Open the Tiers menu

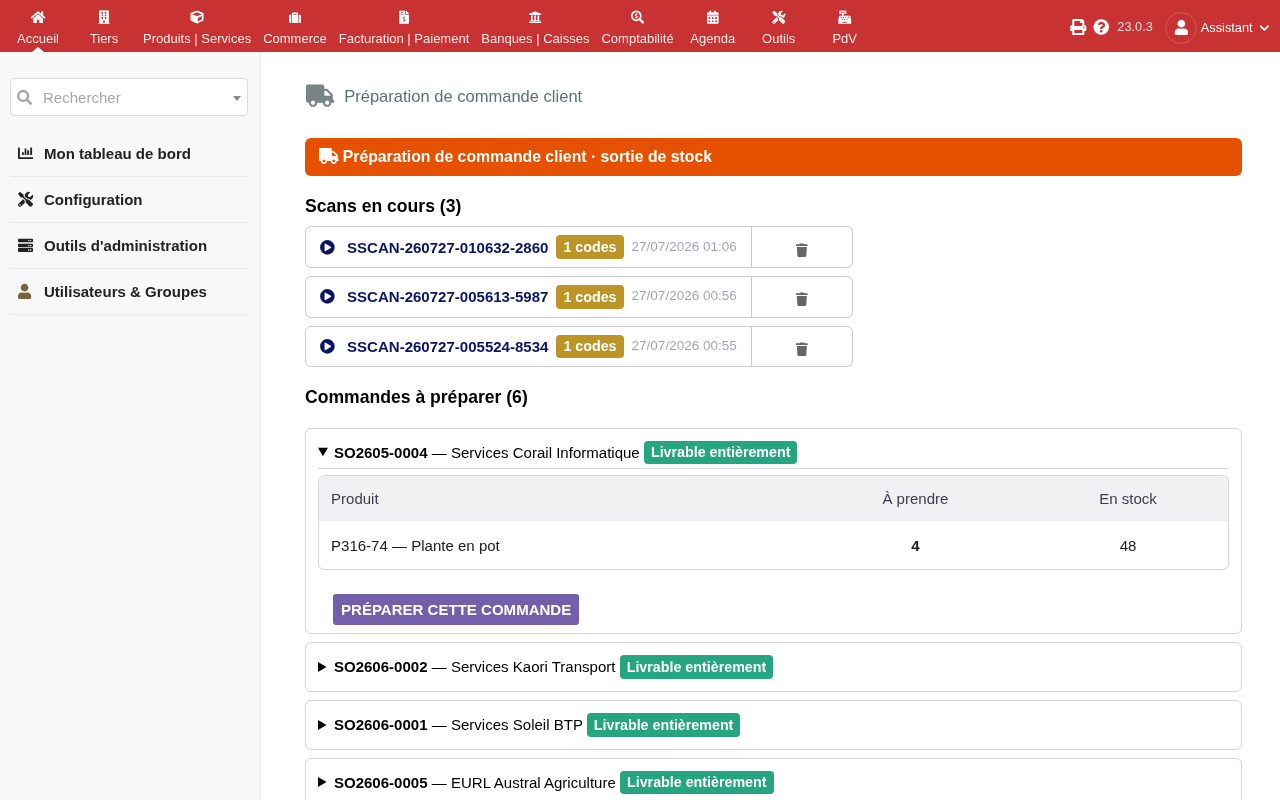click(104, 27)
